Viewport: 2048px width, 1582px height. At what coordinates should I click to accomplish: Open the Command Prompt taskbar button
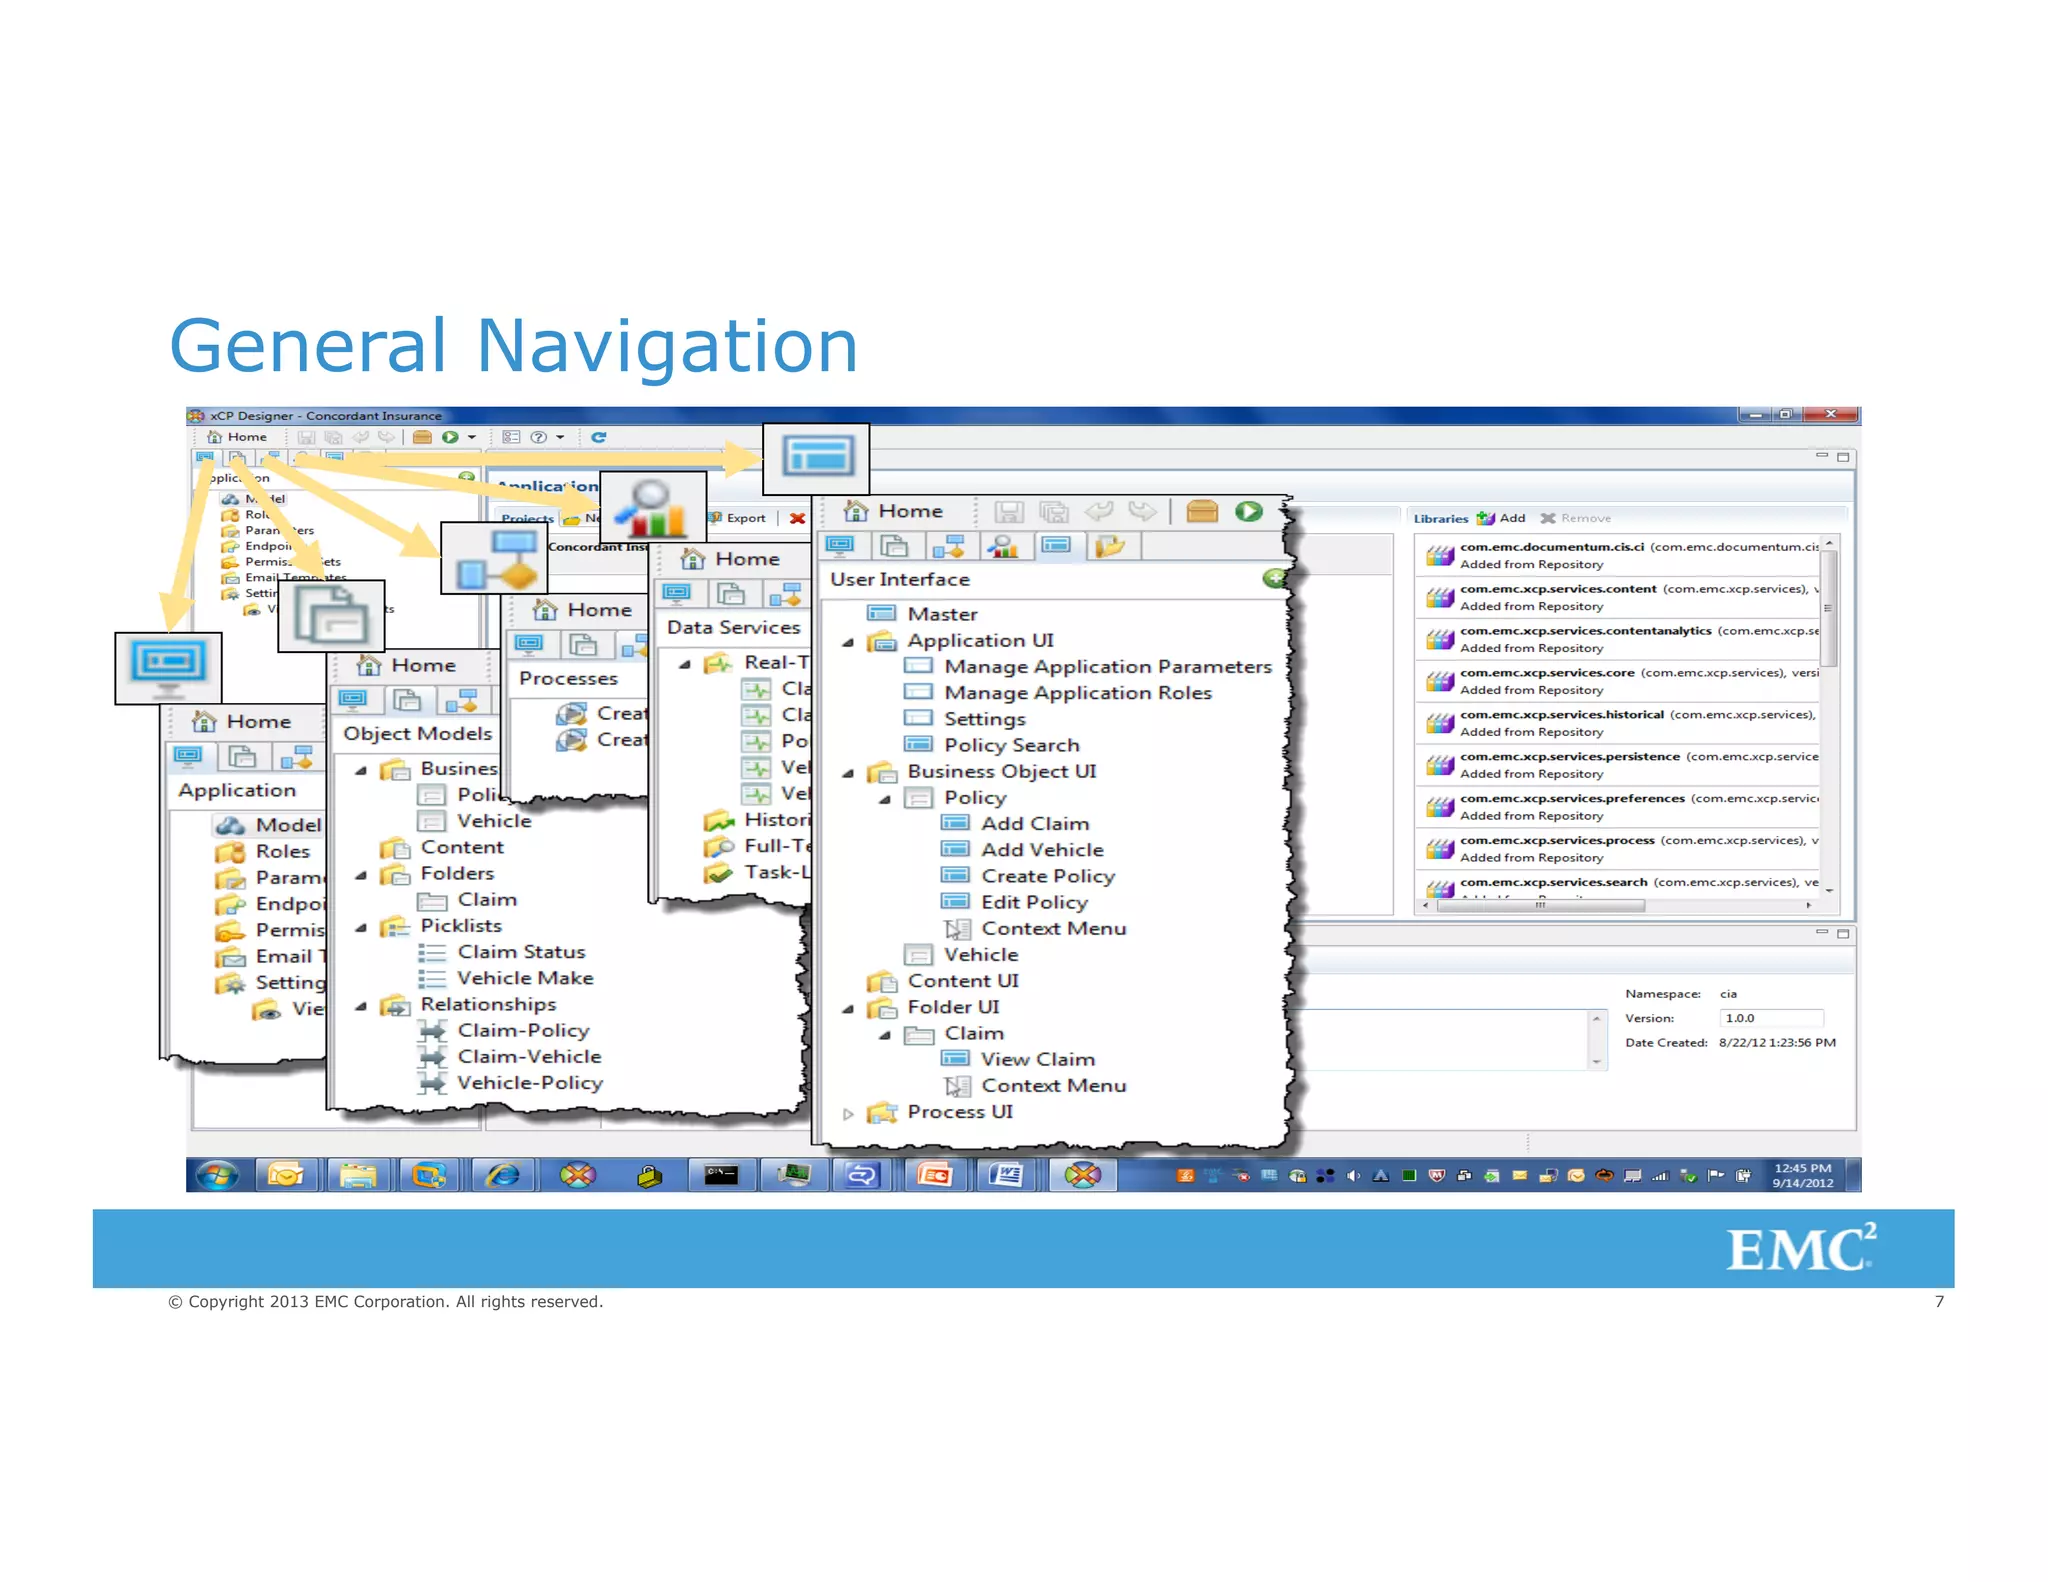click(721, 1176)
